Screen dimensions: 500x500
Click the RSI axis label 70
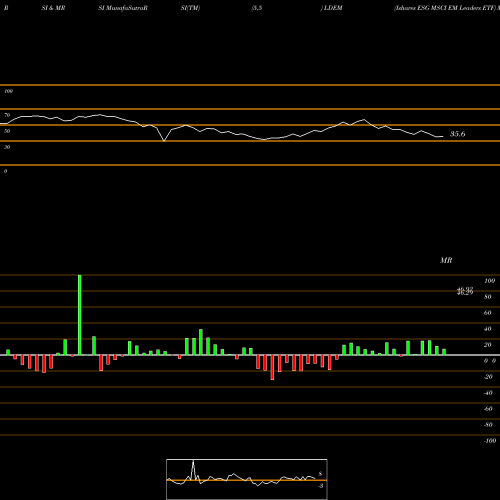(x=7, y=115)
